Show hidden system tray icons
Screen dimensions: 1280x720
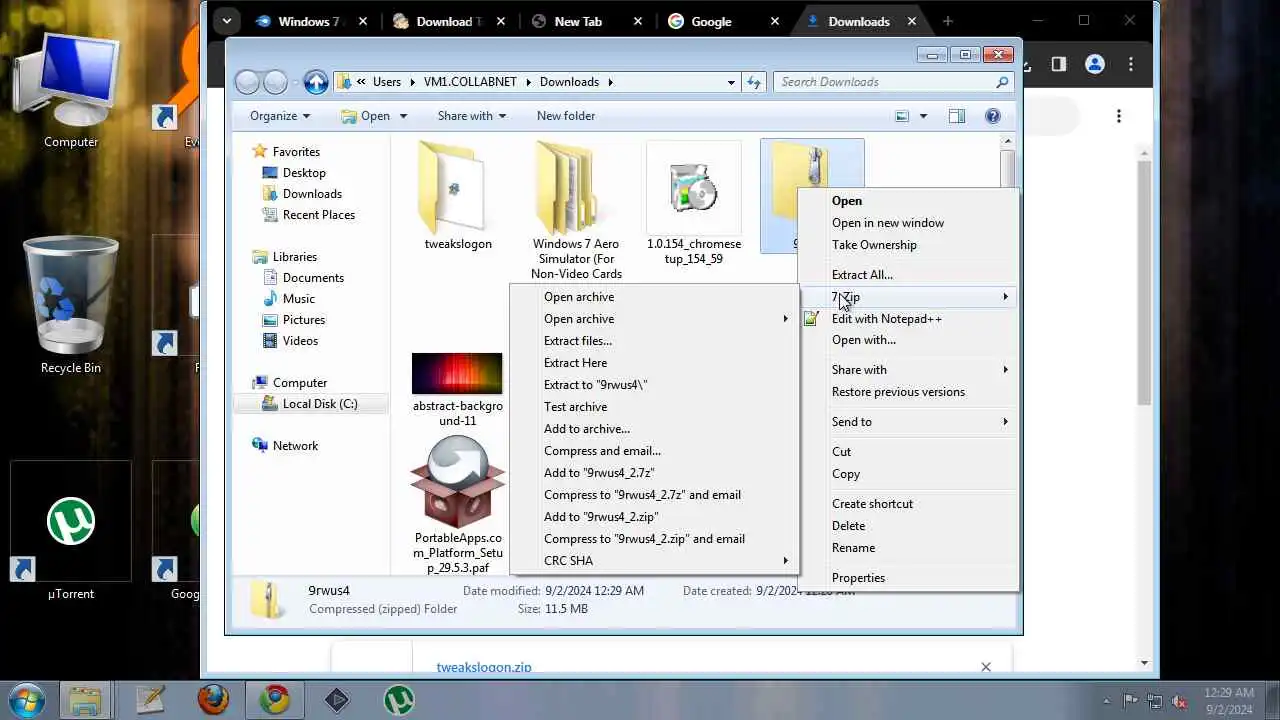(1105, 700)
